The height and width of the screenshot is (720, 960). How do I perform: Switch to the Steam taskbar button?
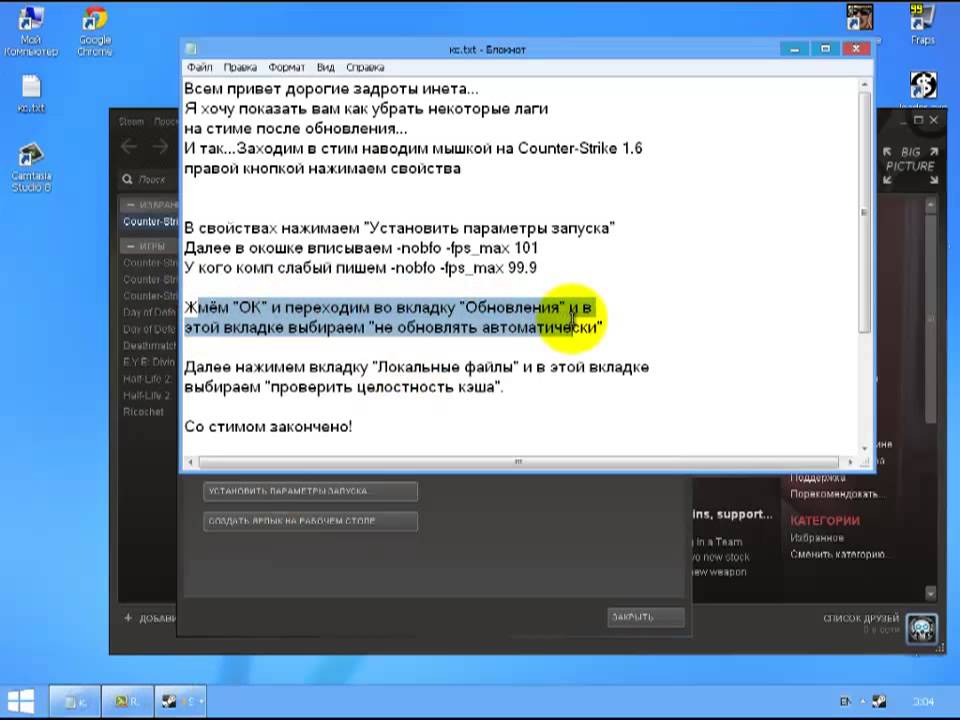180,702
